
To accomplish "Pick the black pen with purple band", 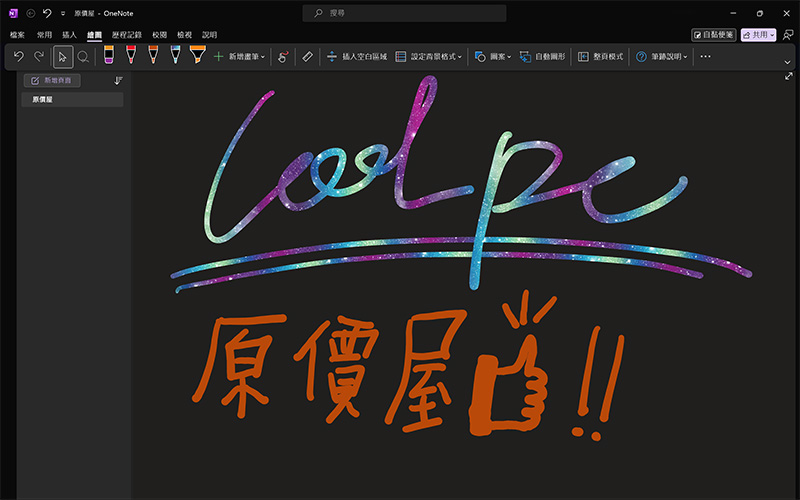I will 109,55.
